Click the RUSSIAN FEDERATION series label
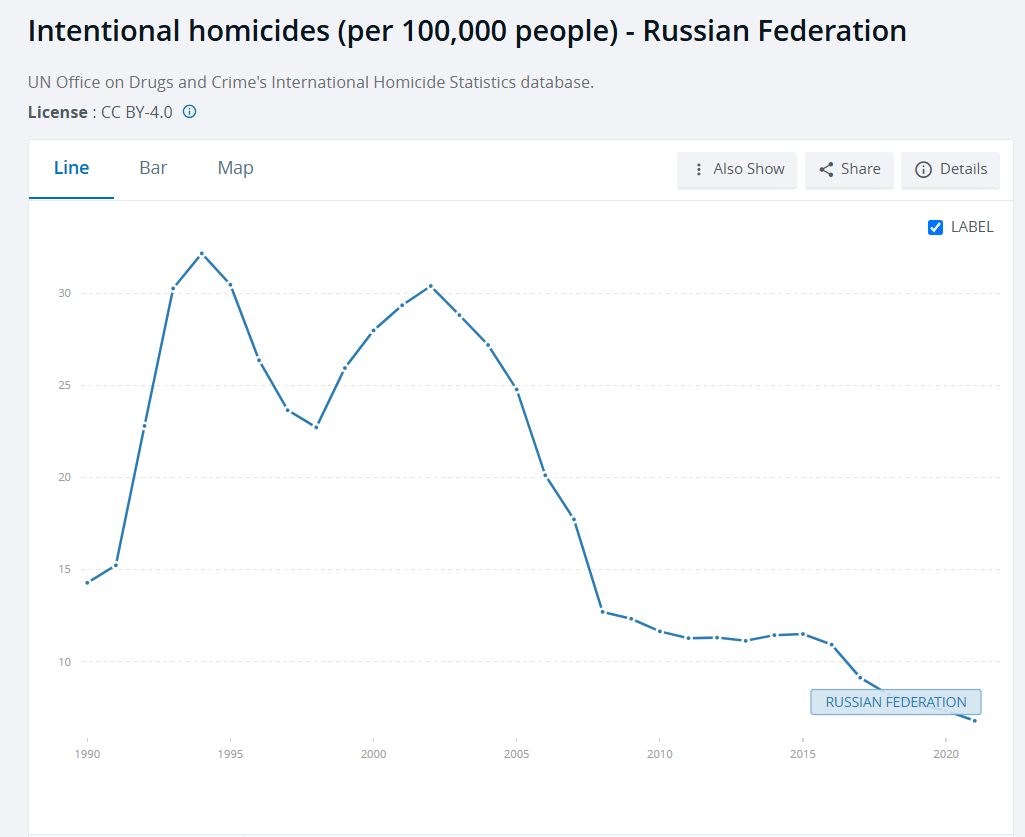Screen dimensions: 1025x837 coord(895,702)
